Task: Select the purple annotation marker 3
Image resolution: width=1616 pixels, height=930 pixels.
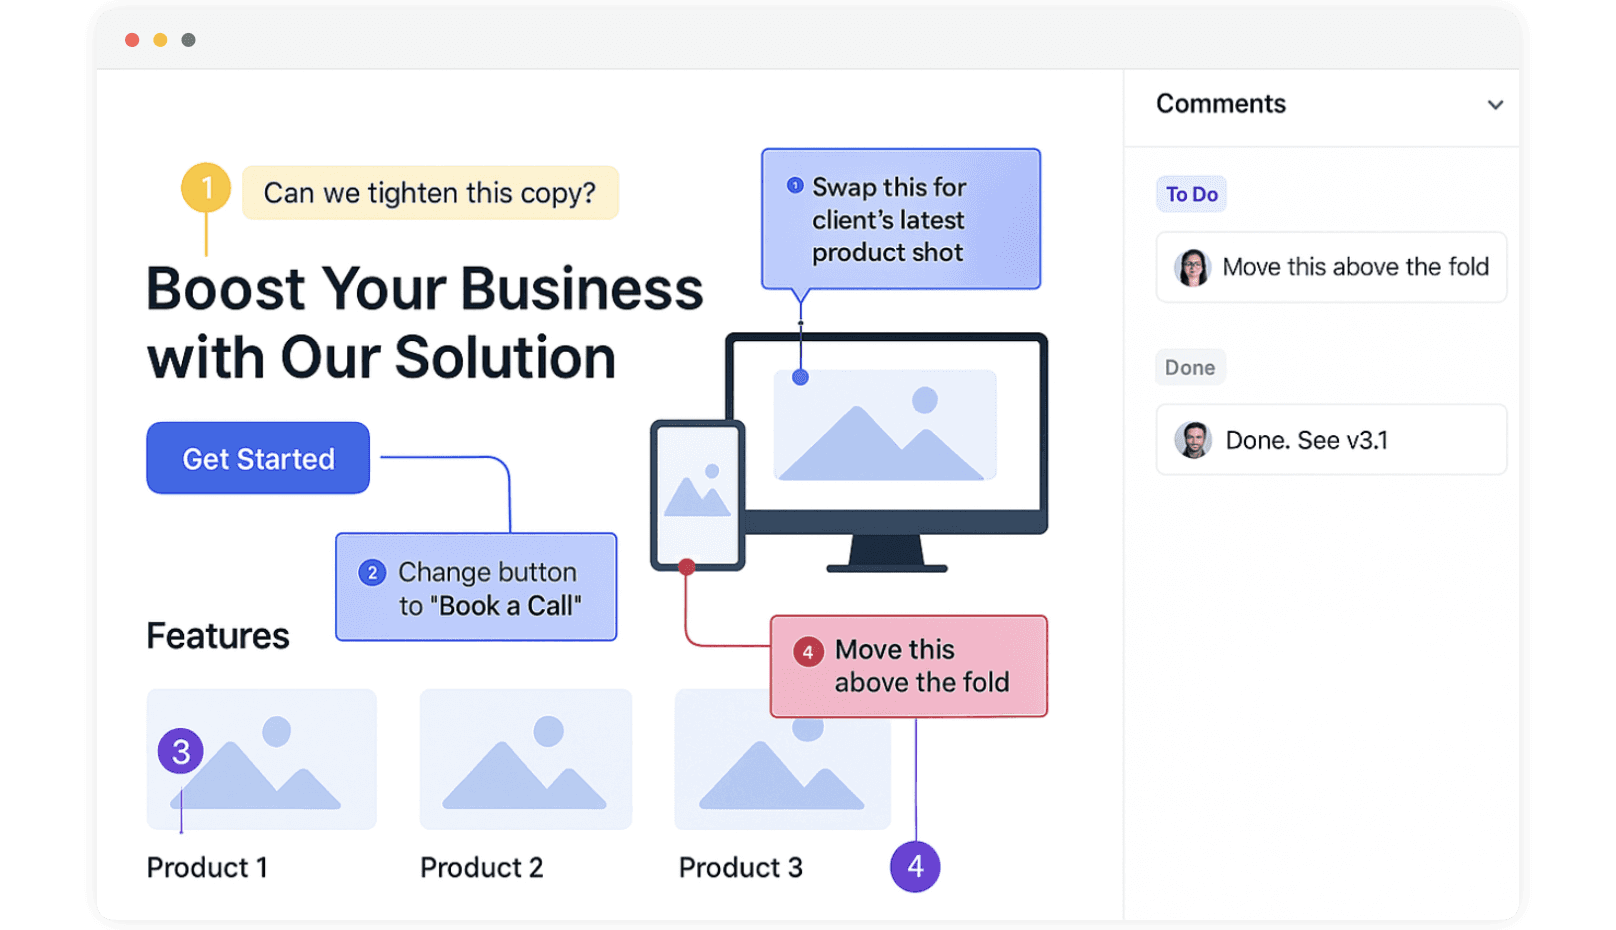Action: [x=181, y=751]
